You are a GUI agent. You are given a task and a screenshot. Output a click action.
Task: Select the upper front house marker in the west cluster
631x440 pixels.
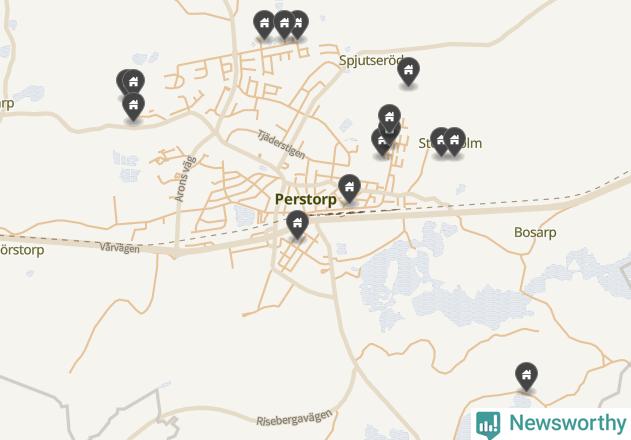pyautogui.click(x=133, y=83)
